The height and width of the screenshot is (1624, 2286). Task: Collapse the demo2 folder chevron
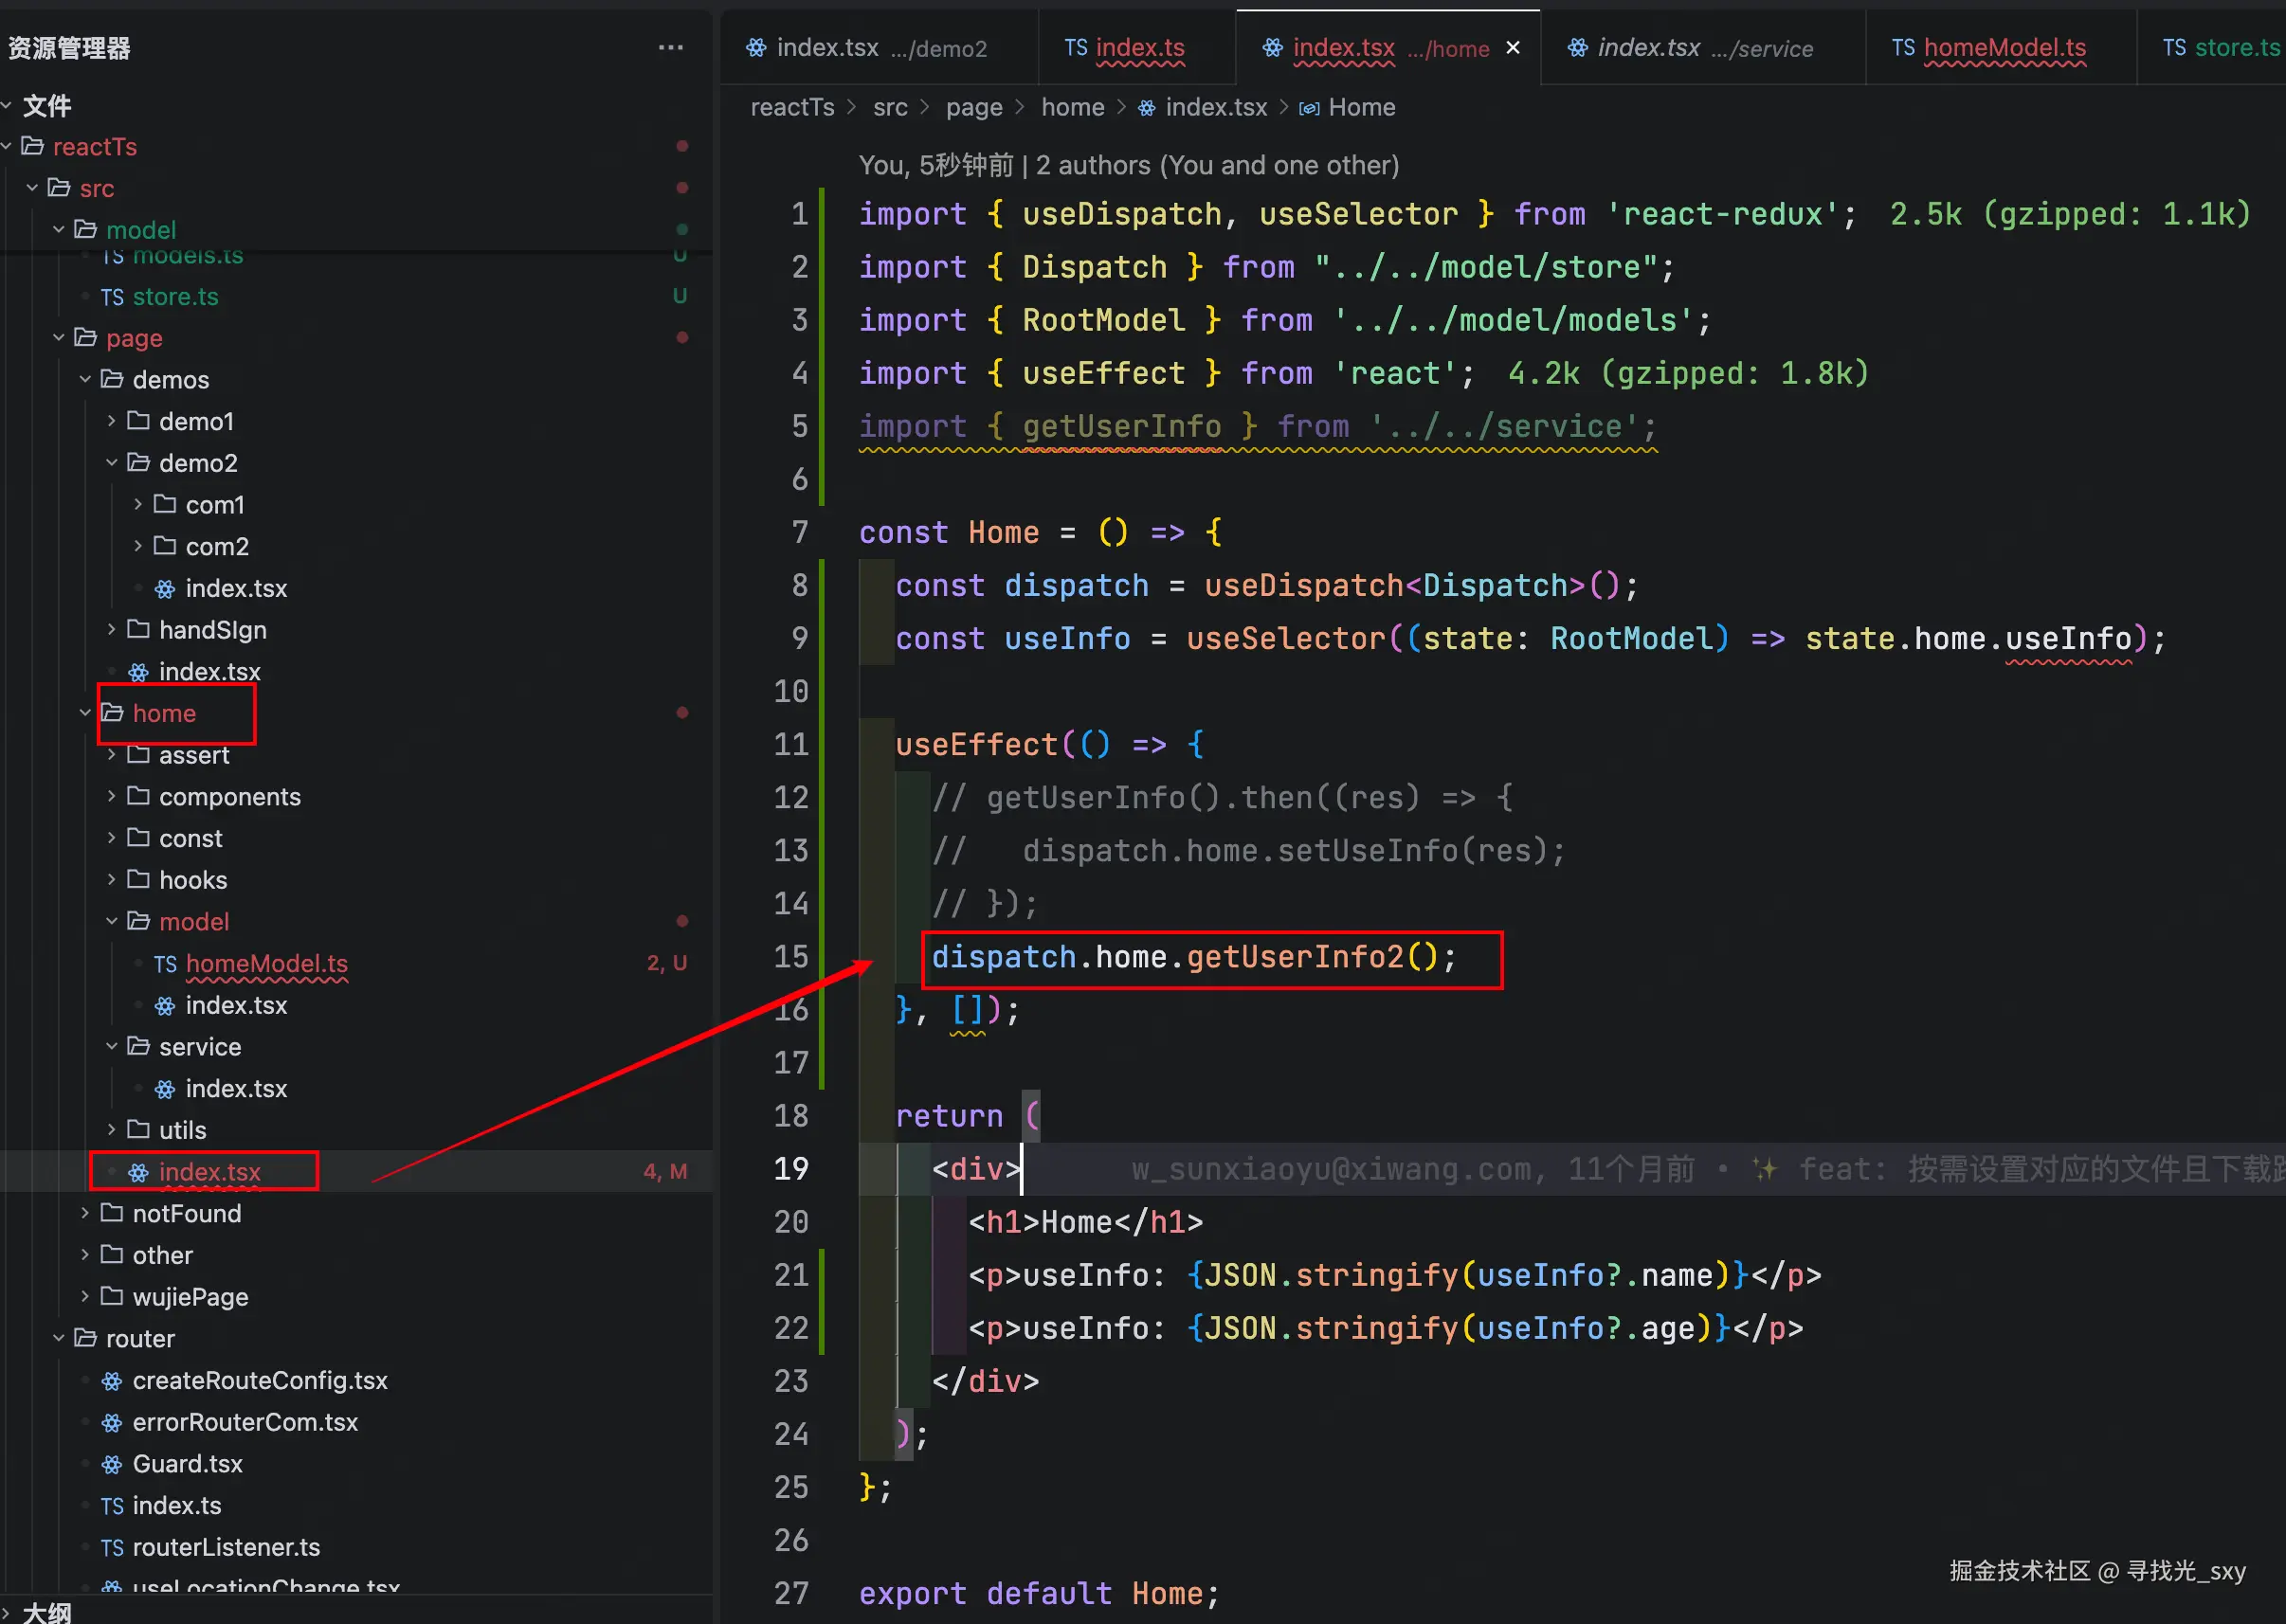click(x=111, y=463)
